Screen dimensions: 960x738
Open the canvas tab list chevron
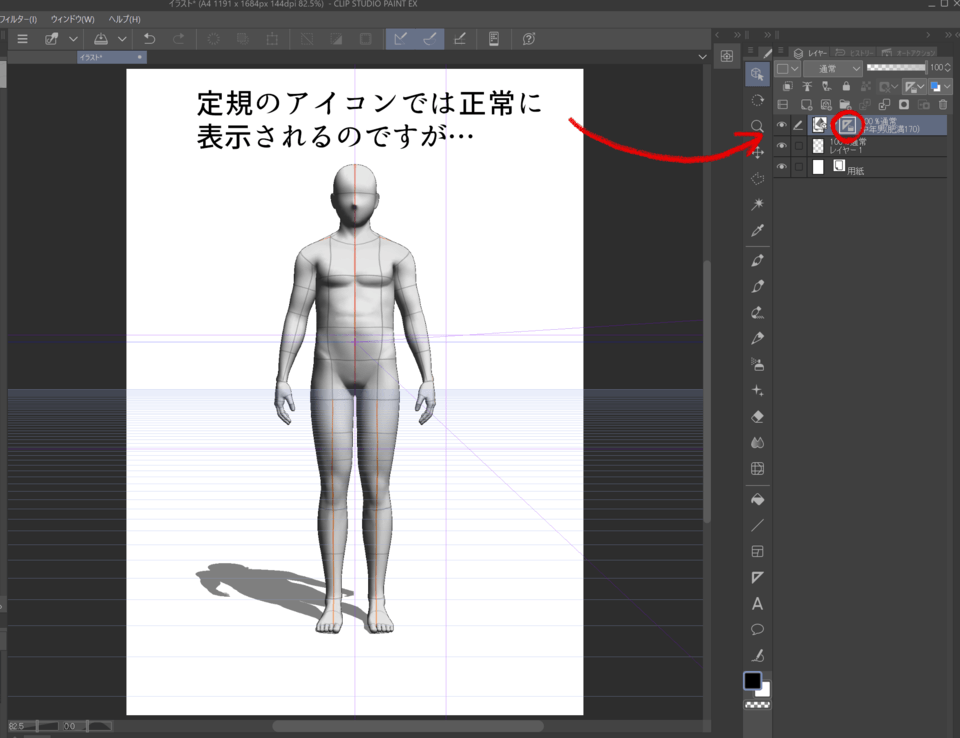point(702,57)
